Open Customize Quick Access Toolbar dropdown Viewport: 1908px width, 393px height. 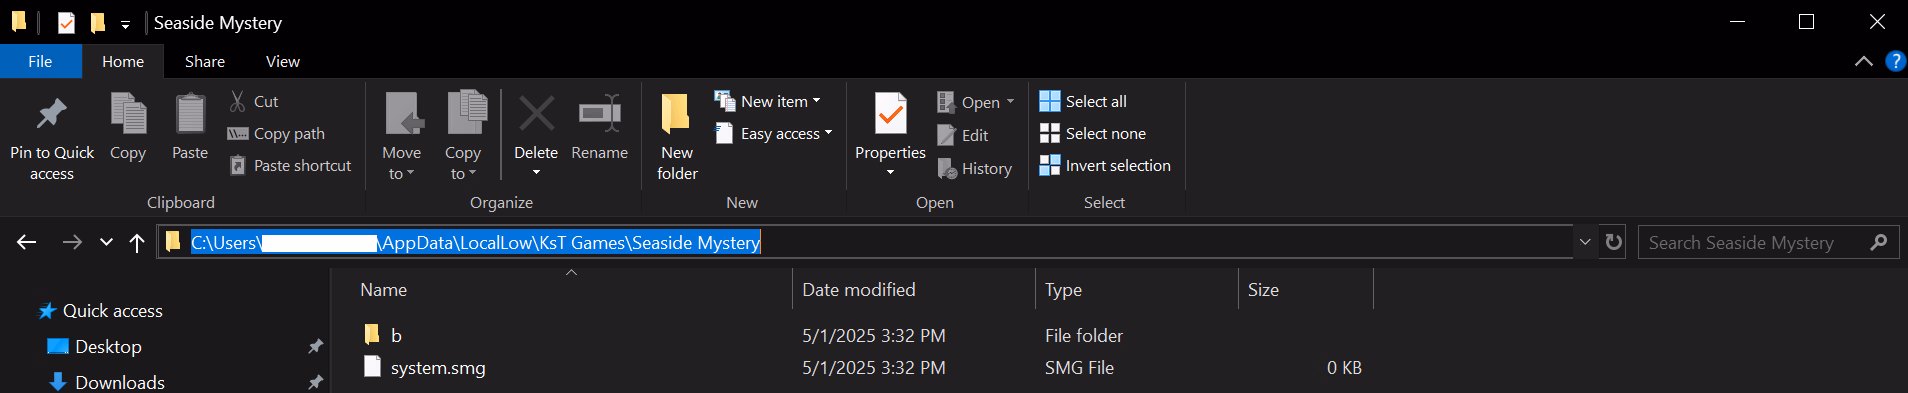[125, 23]
